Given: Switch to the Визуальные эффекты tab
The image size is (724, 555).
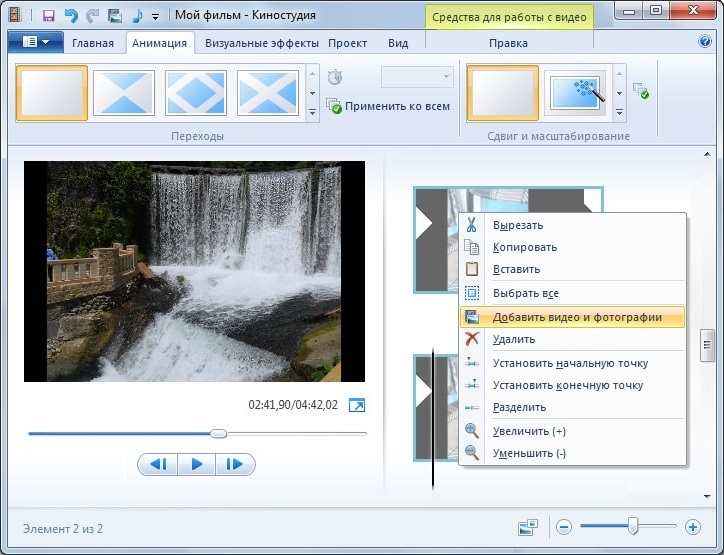Looking at the screenshot, I should coord(262,43).
